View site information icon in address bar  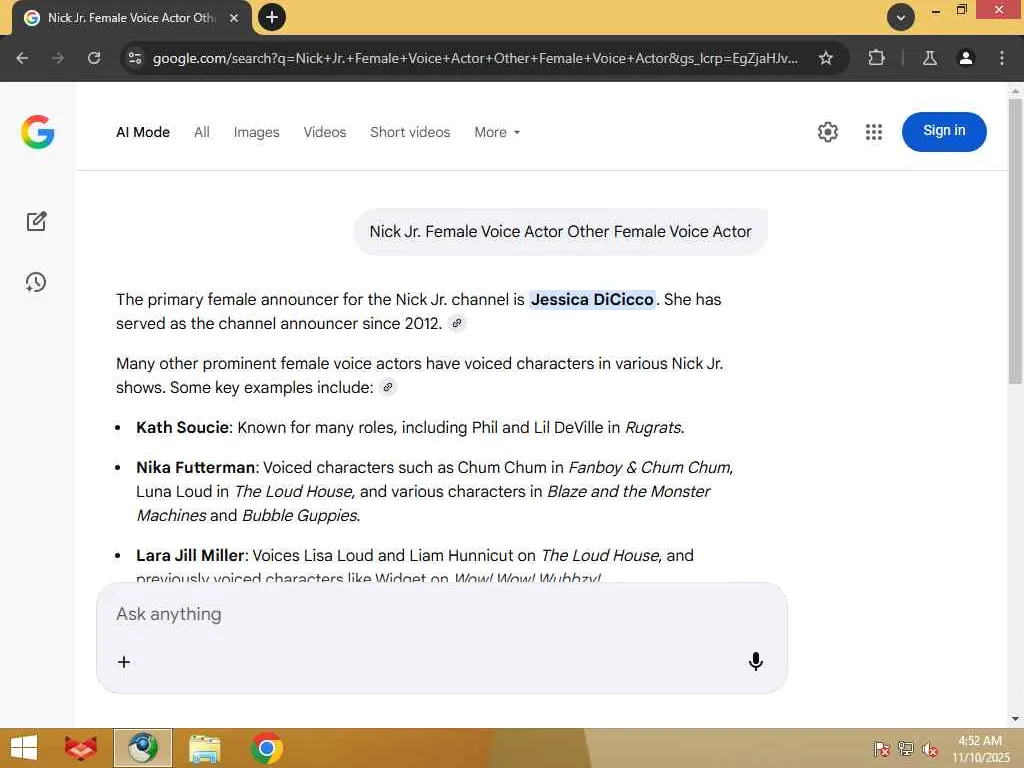(x=135, y=58)
